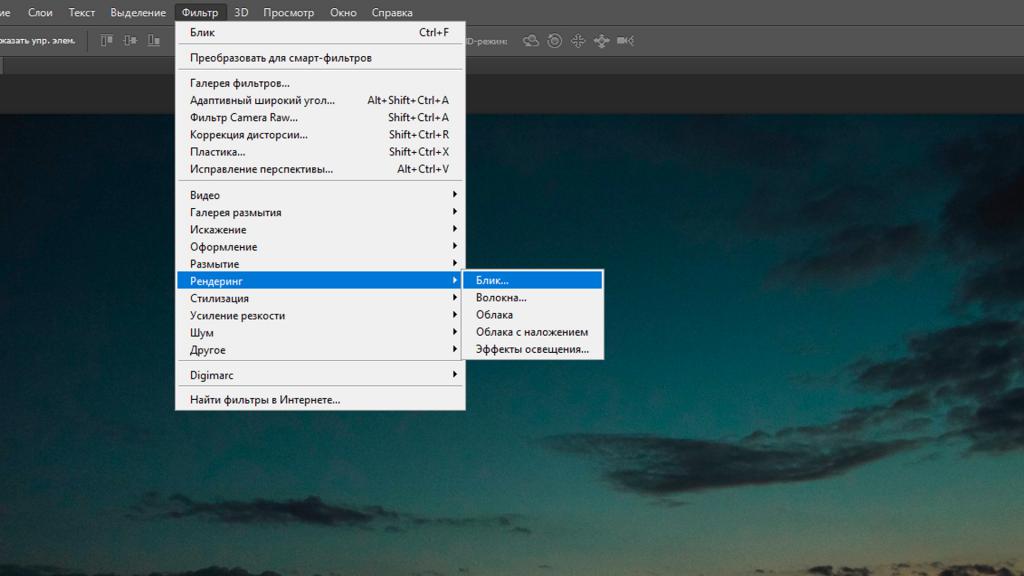Screen dimensions: 1024x576
Task: Choose Преобразовать для смарт-фильтров
Action: pos(320,57)
